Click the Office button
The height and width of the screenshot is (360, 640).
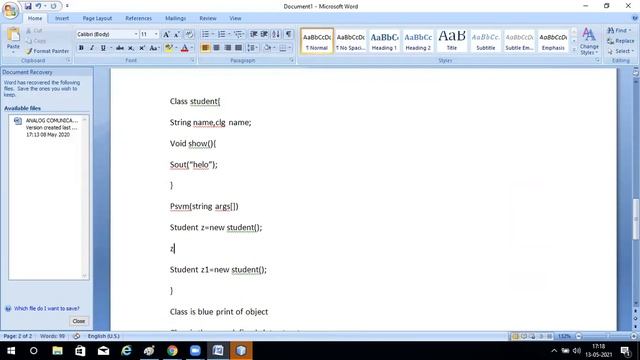10,10
